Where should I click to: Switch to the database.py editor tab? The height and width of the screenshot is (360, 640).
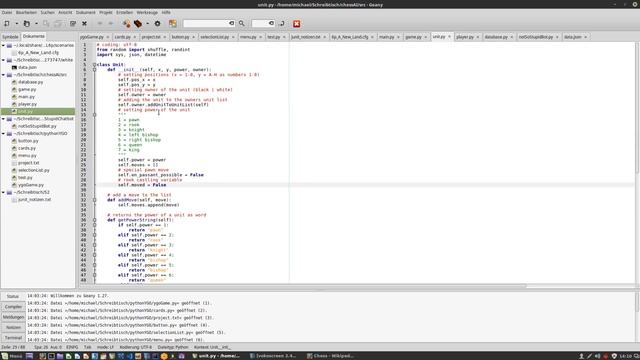pyautogui.click(x=496, y=37)
